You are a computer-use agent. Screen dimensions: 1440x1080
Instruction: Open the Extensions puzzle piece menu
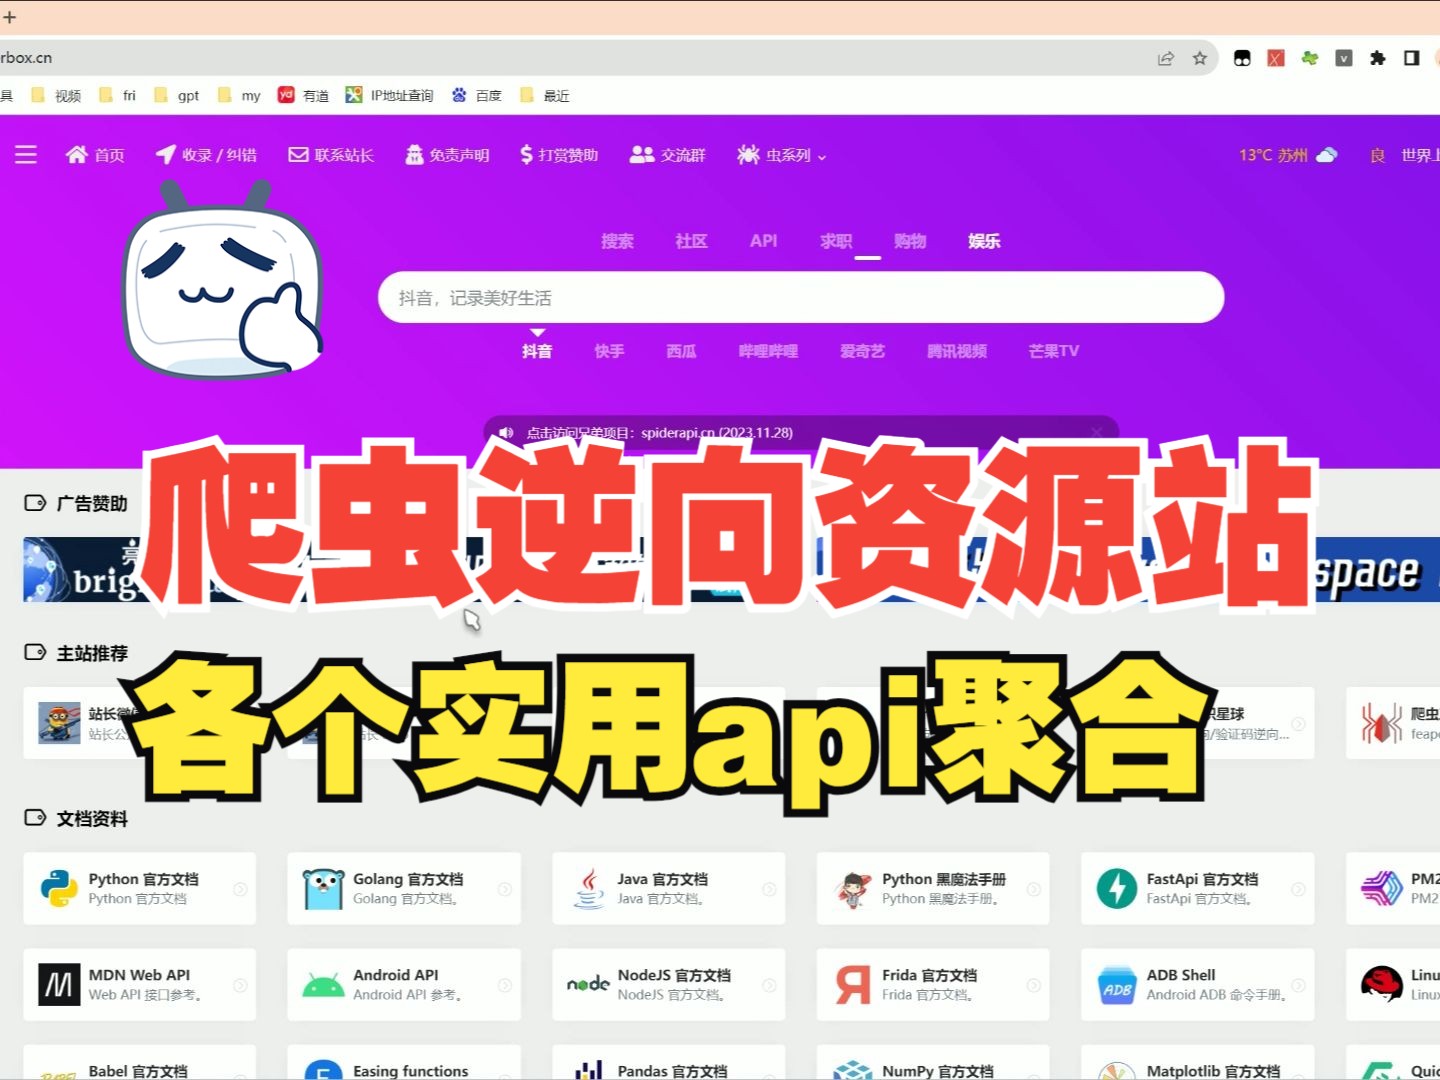[x=1378, y=58]
